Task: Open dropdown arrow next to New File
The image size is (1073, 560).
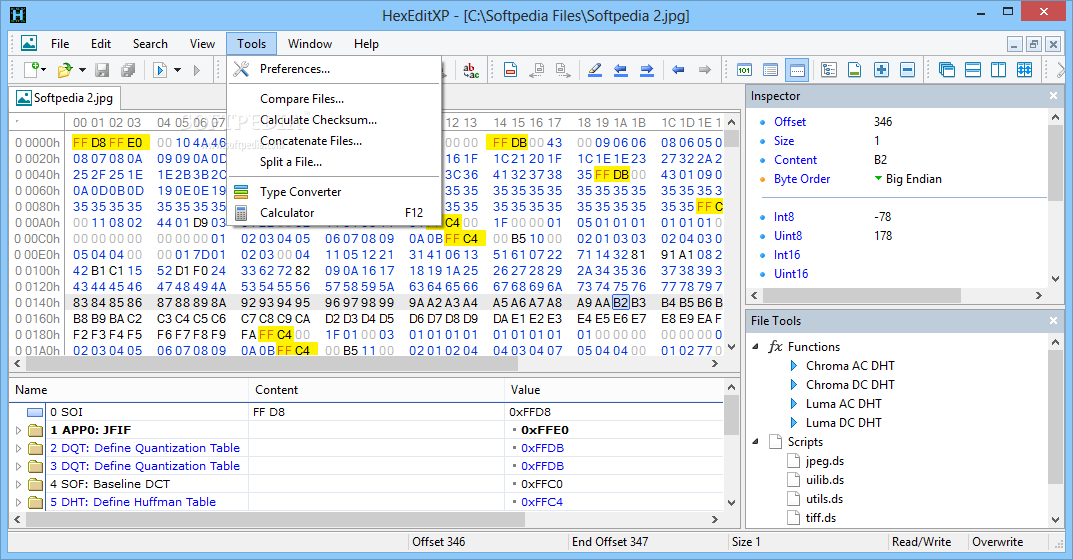Action: [44, 70]
